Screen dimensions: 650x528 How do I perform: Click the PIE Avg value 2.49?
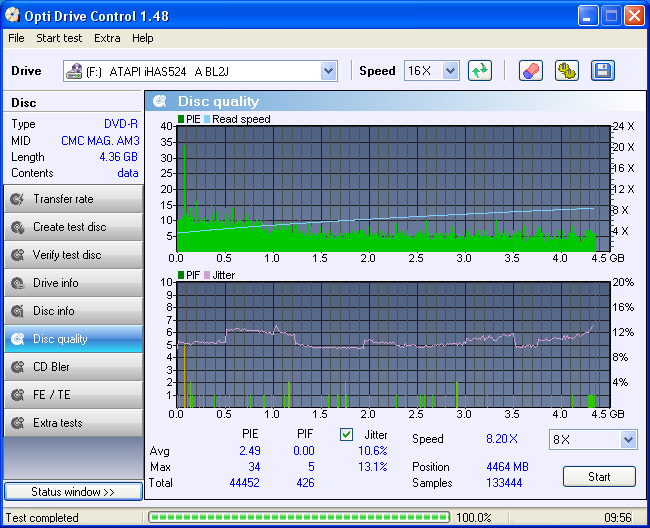250,451
